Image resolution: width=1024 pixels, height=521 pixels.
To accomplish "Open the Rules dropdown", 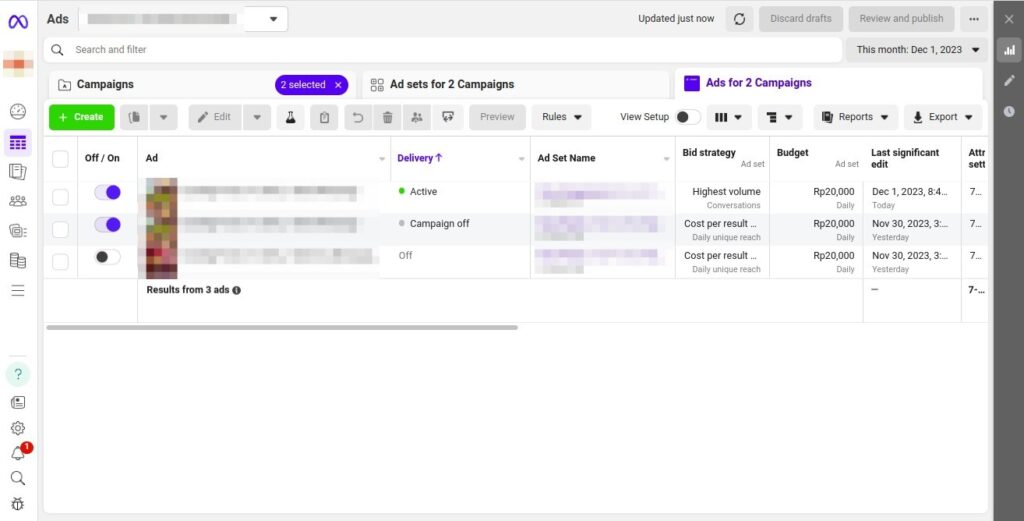I will tap(561, 117).
